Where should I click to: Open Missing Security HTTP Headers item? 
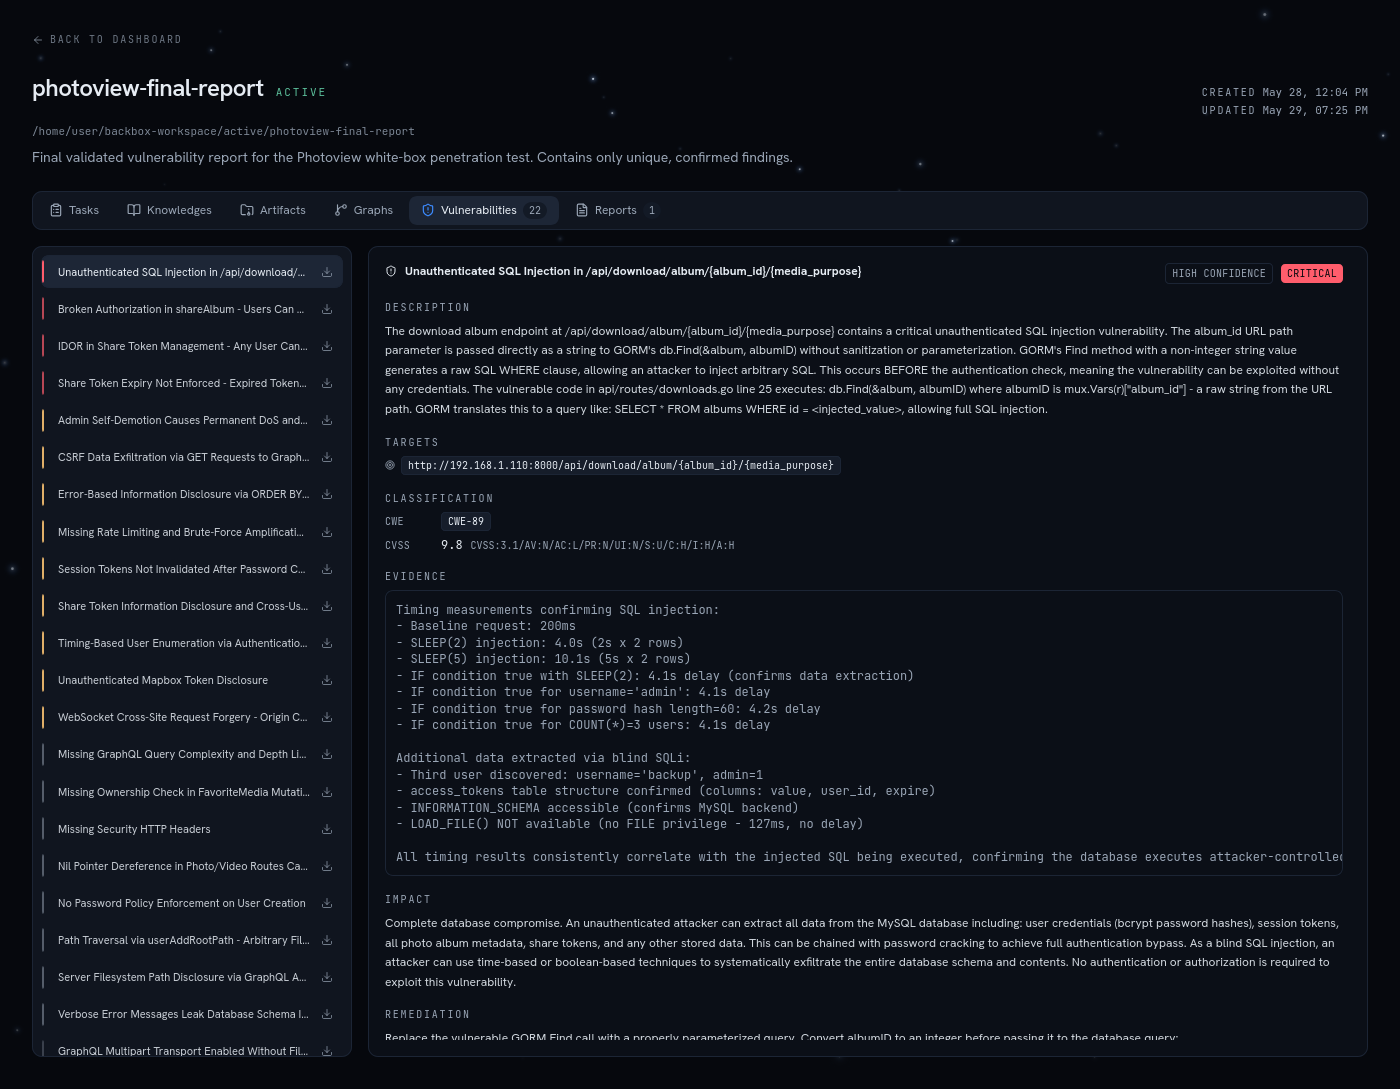point(192,829)
